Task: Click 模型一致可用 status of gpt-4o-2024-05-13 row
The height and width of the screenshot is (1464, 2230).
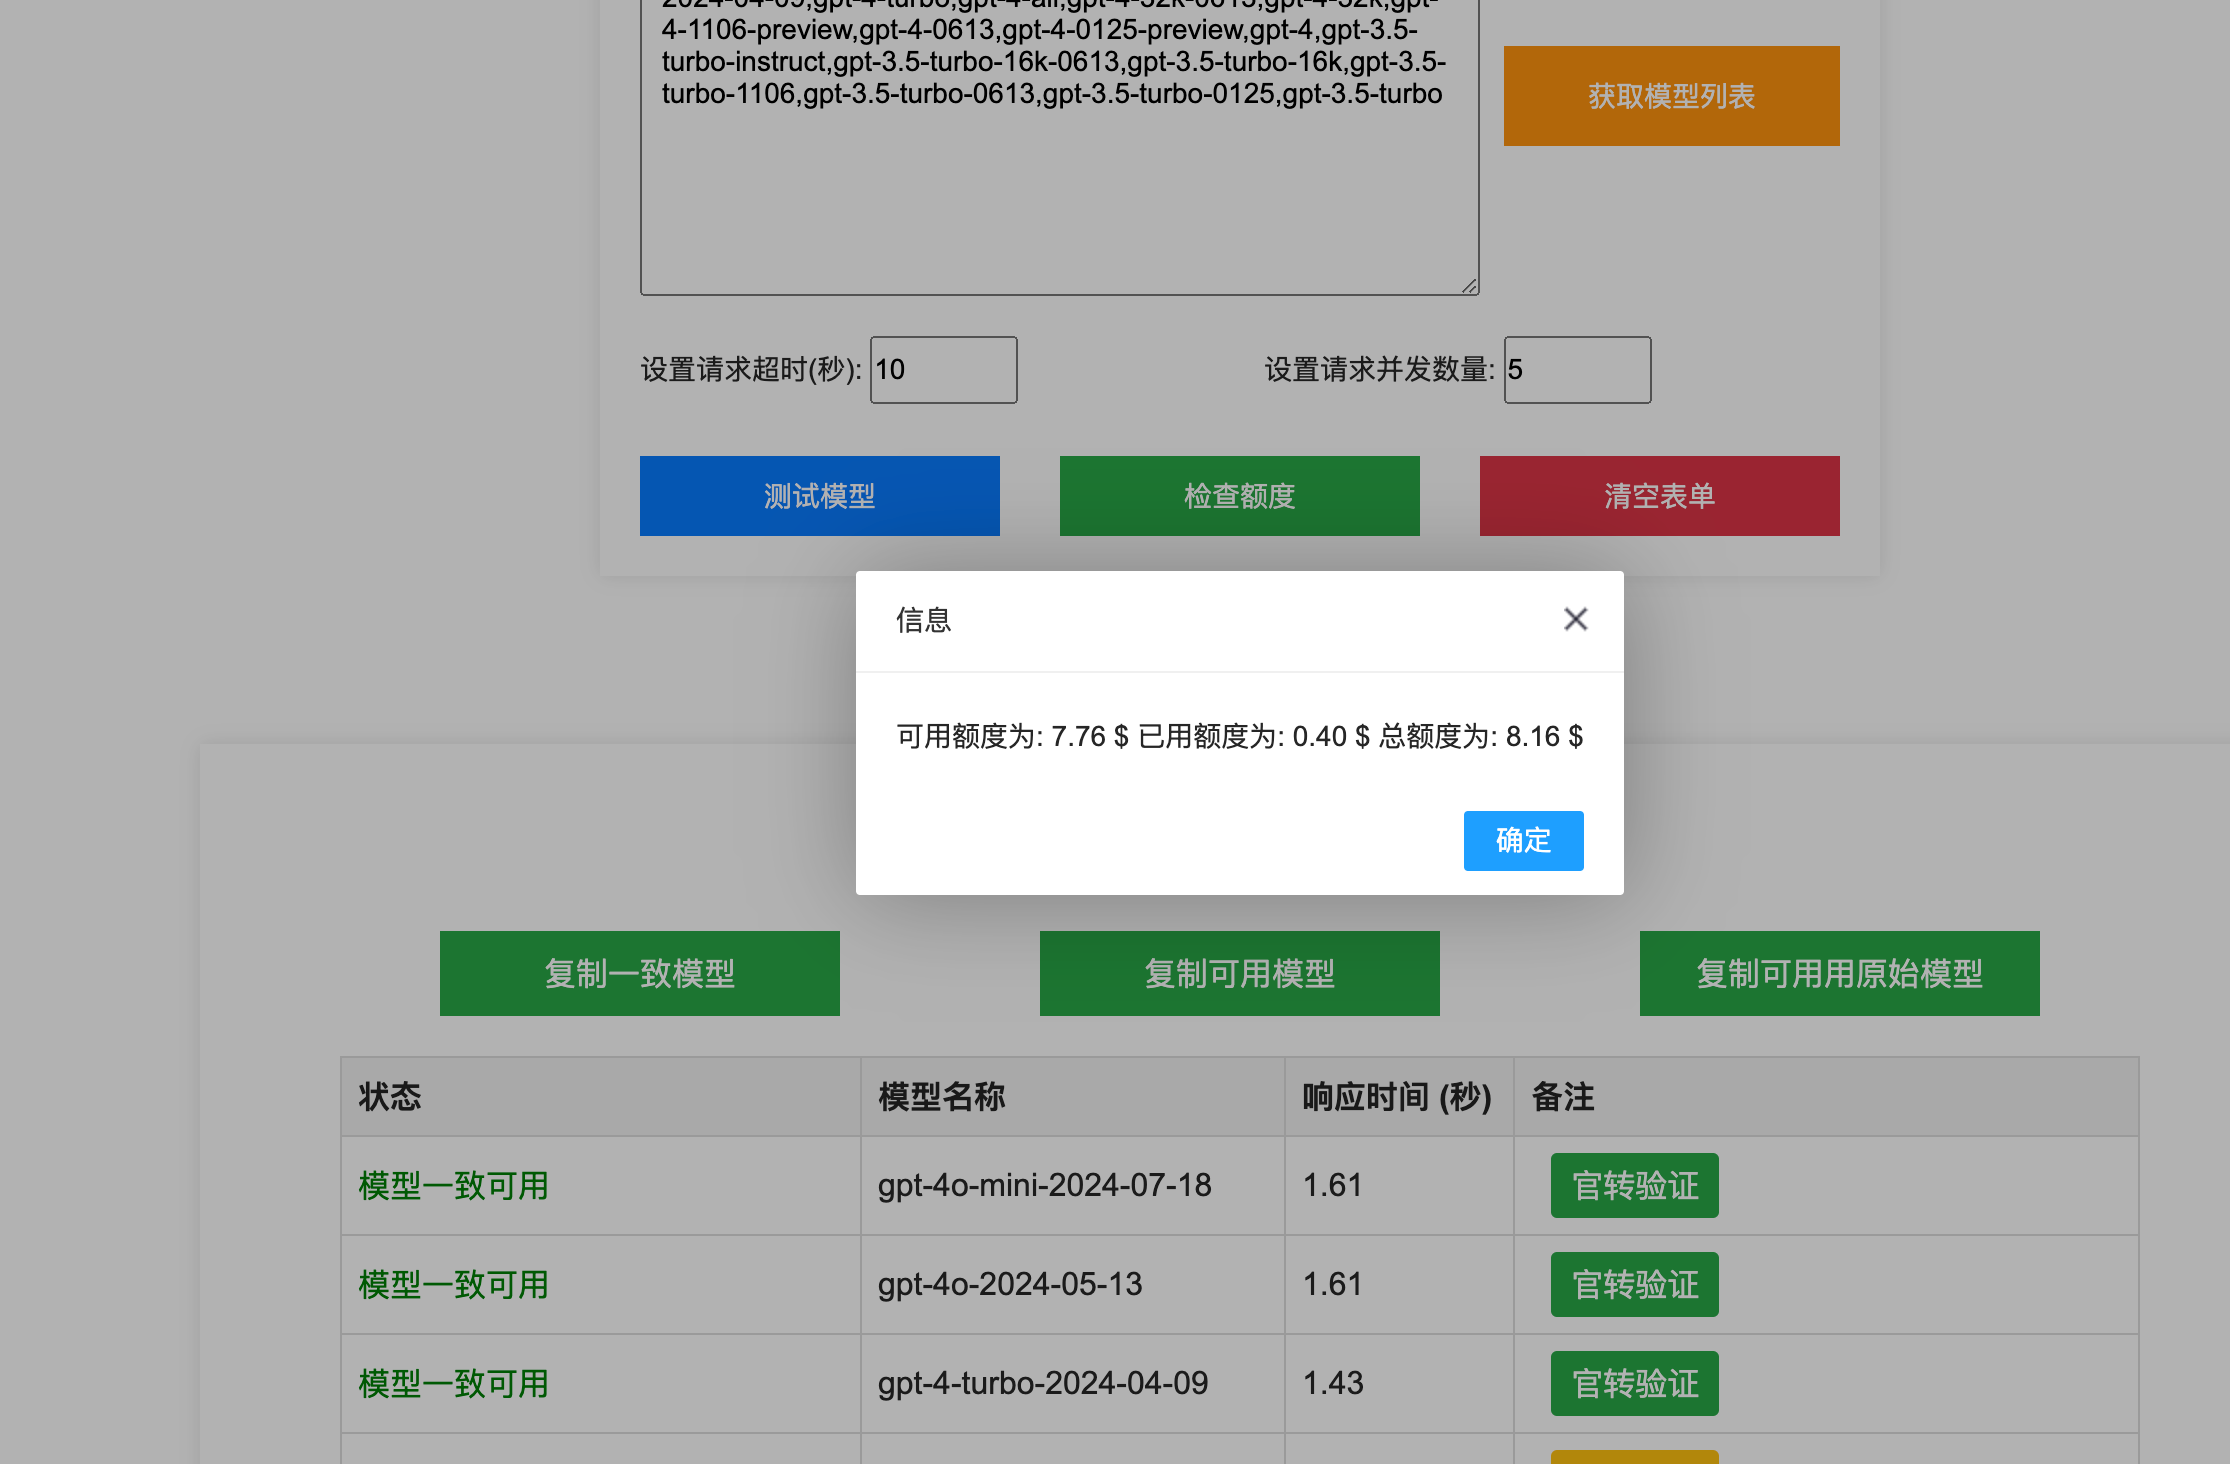Action: click(x=453, y=1285)
